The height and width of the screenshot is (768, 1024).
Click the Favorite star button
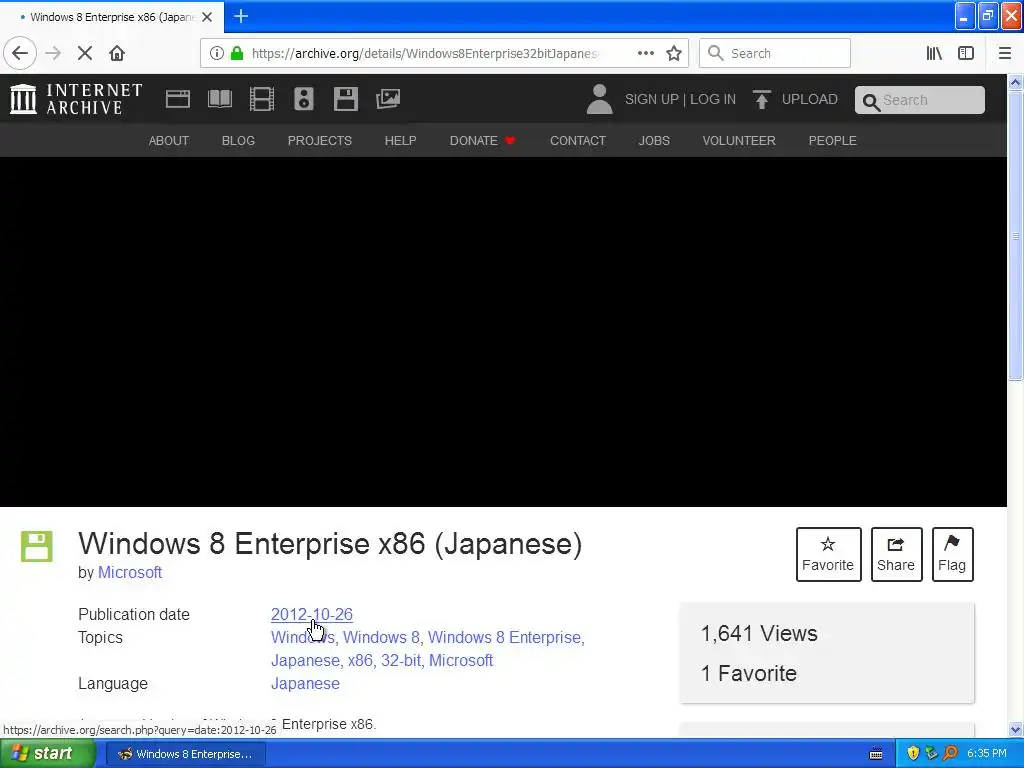coord(828,554)
